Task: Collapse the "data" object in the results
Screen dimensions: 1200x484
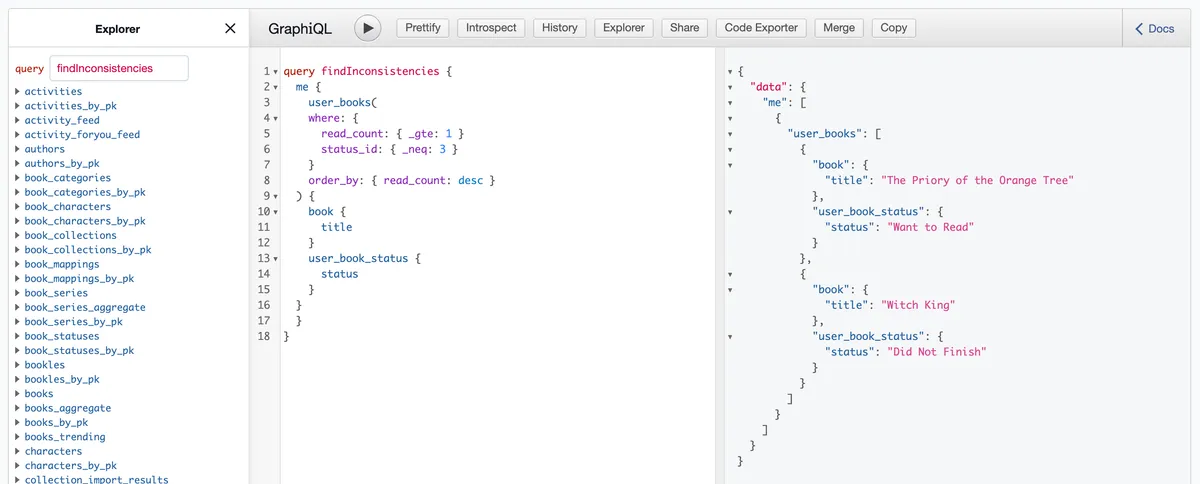Action: click(x=731, y=87)
